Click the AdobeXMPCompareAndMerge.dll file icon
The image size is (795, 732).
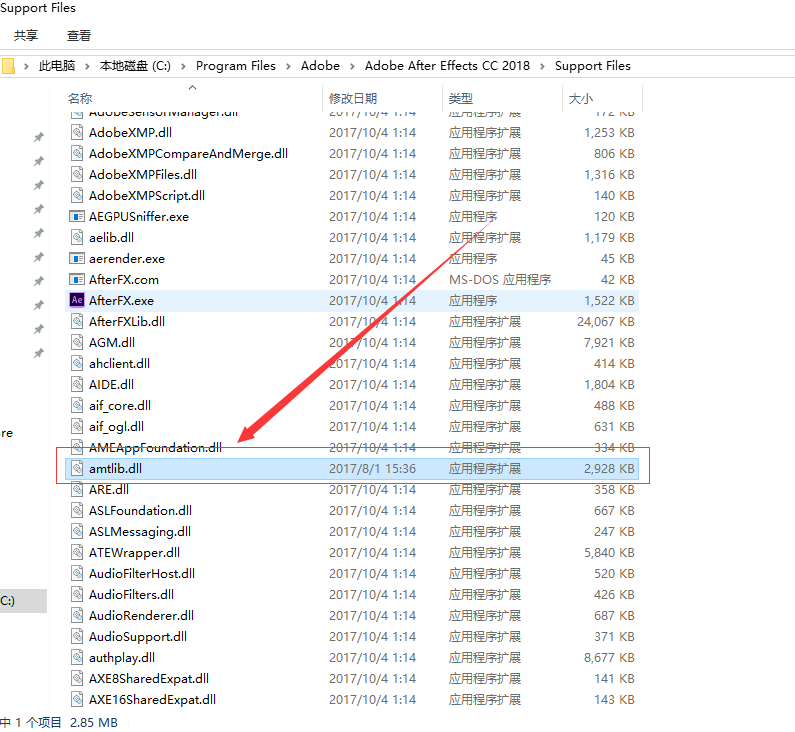(77, 153)
